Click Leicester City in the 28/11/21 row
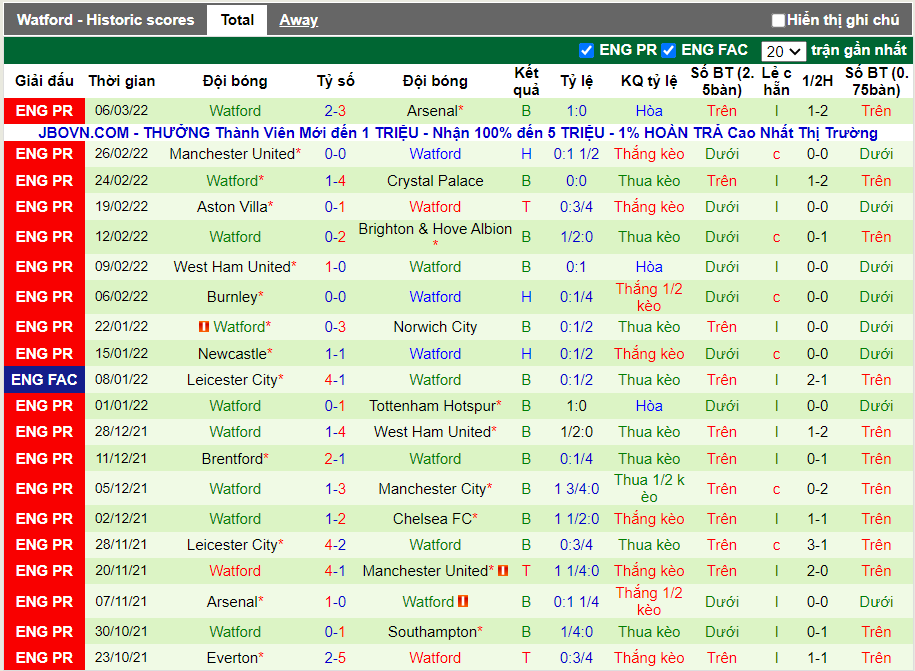Image resolution: width=915 pixels, height=671 pixels. [232, 545]
